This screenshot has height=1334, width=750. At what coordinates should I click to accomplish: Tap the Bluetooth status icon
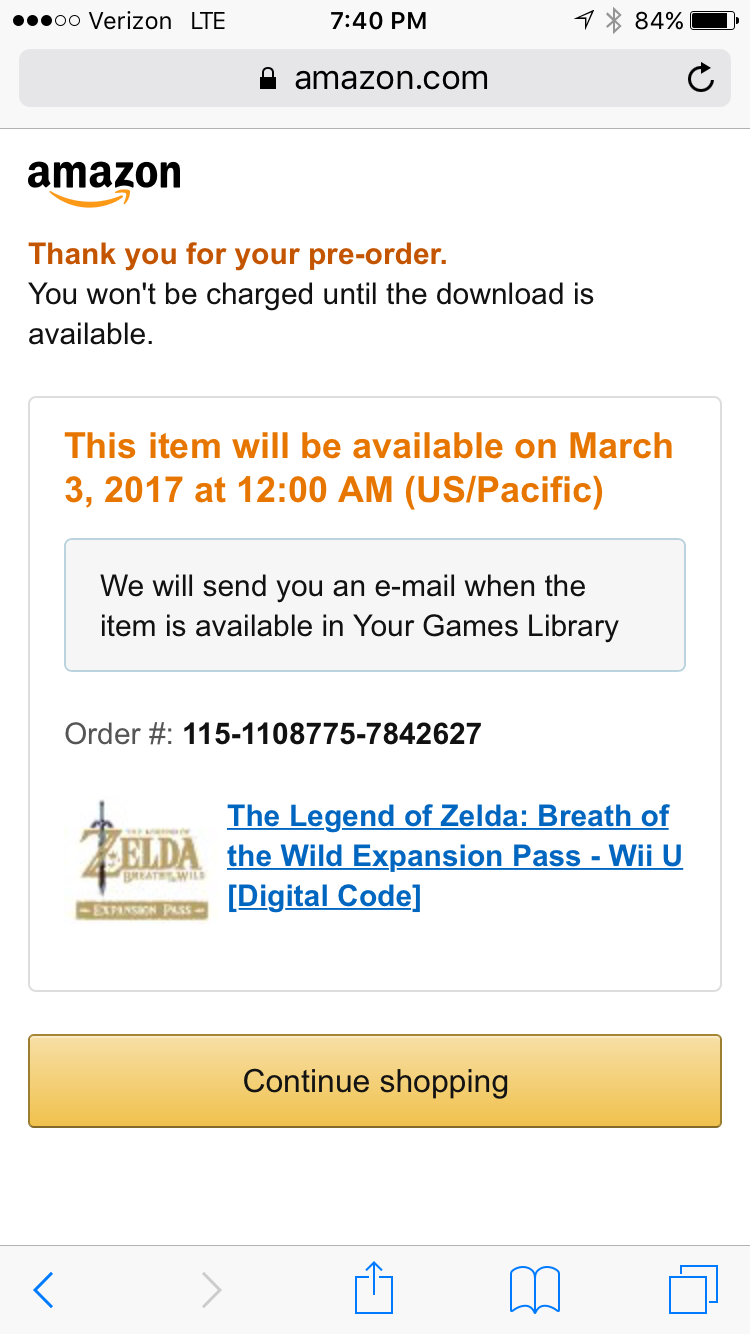click(x=614, y=21)
